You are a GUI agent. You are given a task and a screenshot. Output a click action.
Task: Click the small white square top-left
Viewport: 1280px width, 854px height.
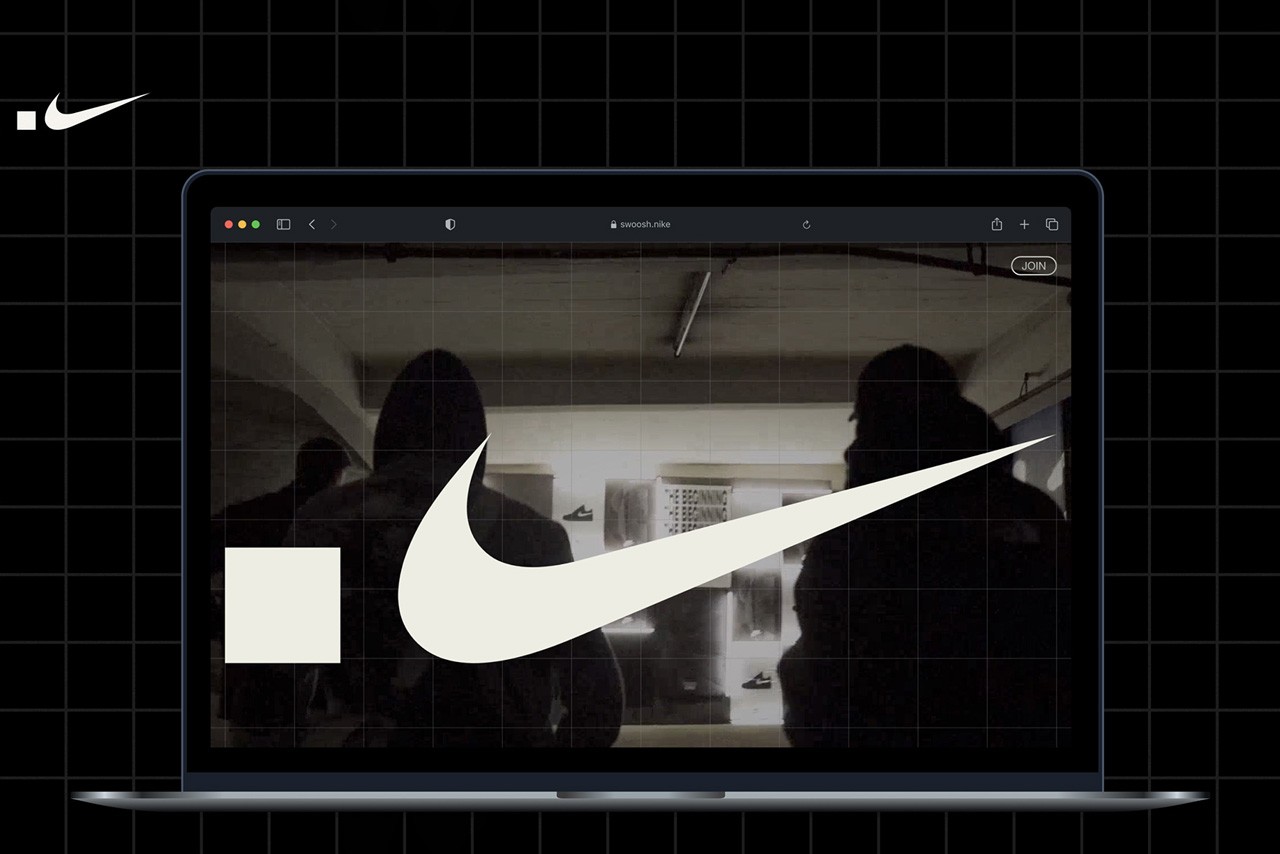[27, 121]
